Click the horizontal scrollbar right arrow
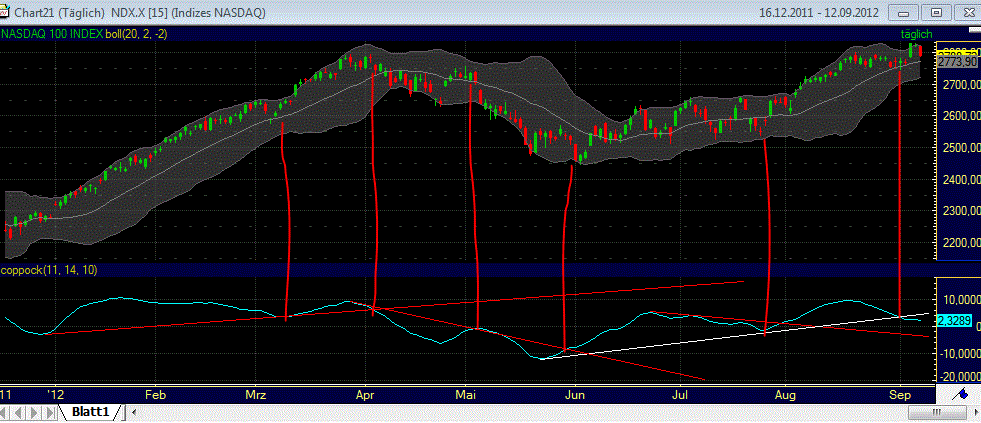Viewport: 981px width, 423px height. coord(975,412)
